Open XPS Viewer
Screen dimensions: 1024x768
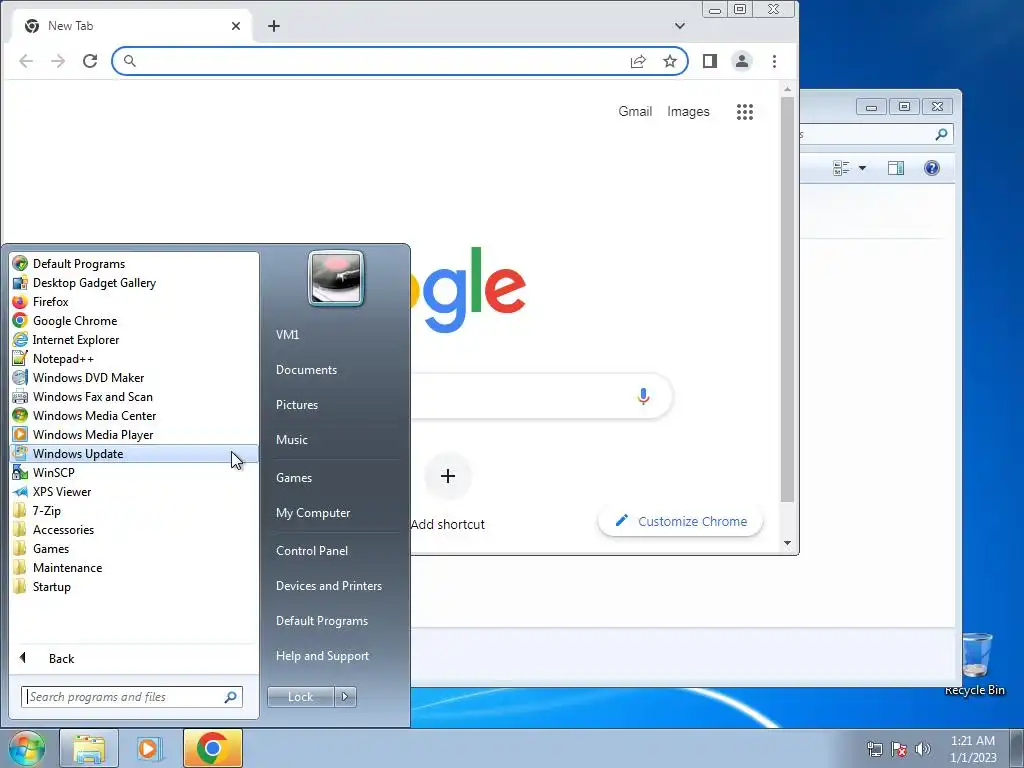click(134, 491)
